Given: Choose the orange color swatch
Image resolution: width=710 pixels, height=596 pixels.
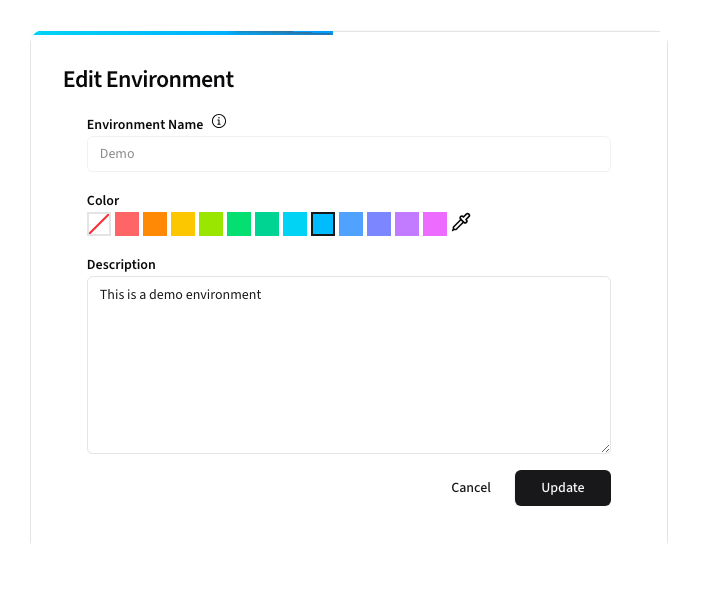Looking at the screenshot, I should [155, 224].
